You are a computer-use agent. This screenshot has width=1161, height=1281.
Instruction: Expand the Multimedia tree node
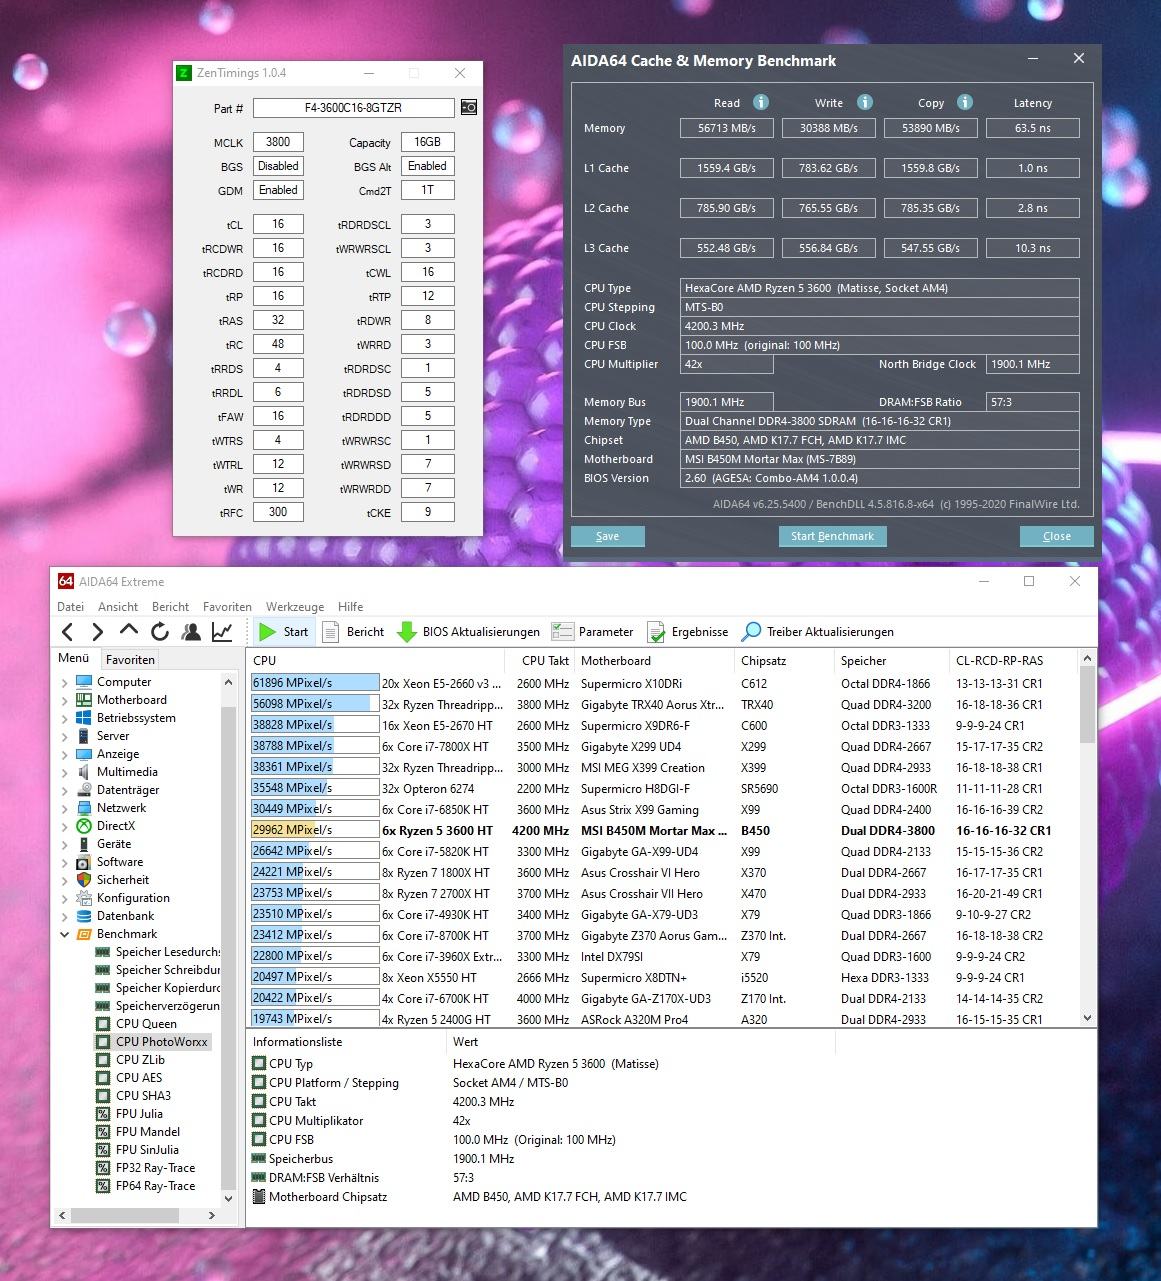pos(65,772)
